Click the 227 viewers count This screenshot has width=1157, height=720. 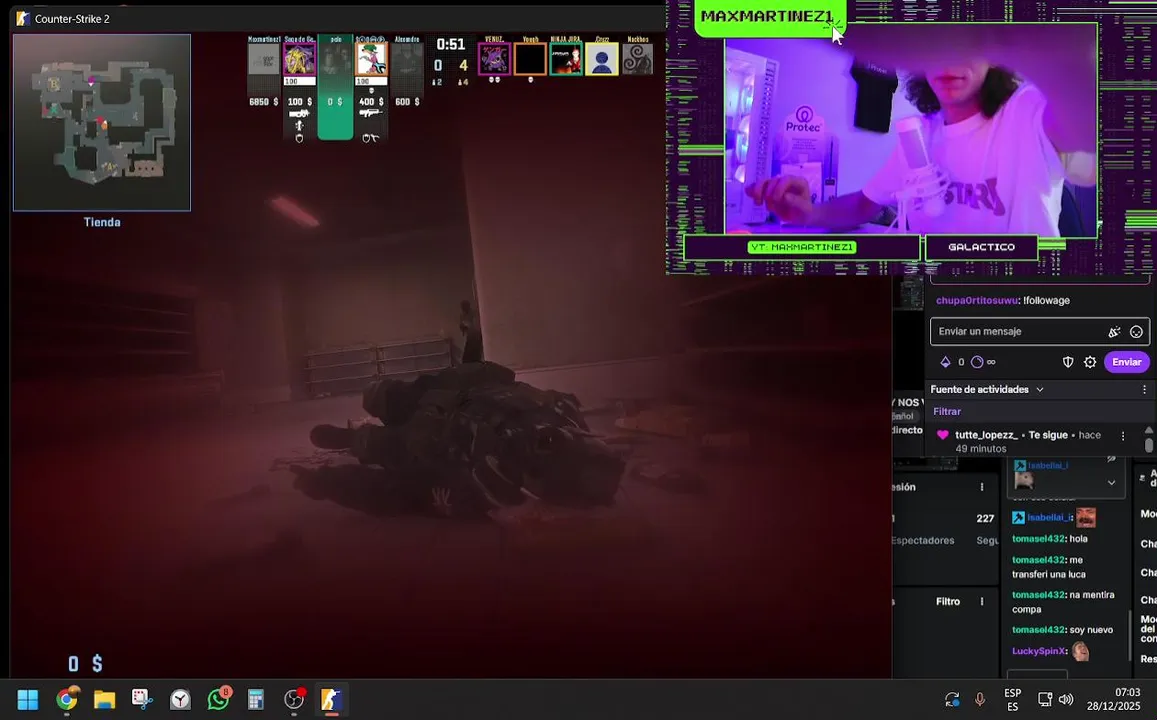(x=985, y=519)
